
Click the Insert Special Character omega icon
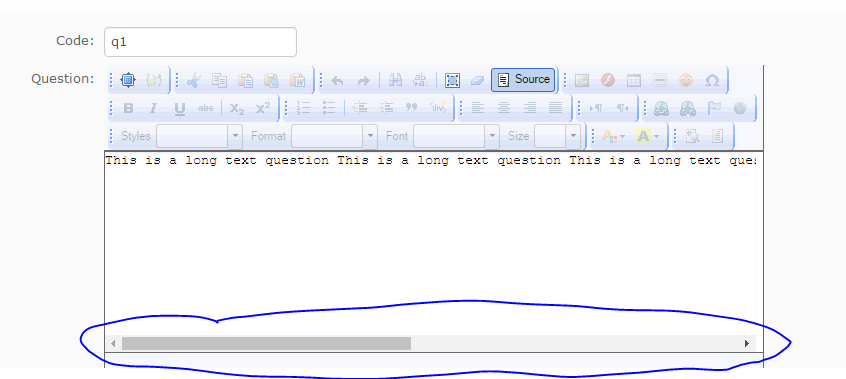point(712,80)
